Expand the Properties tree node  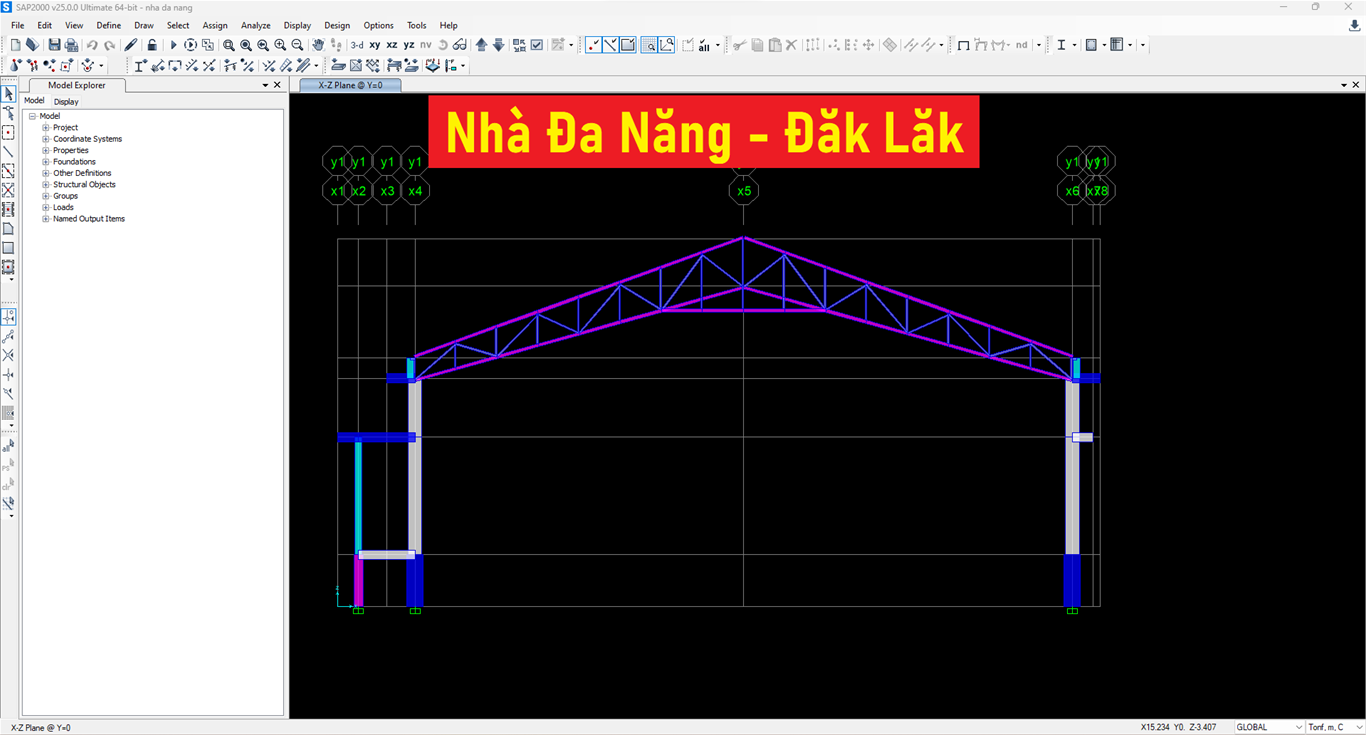[45, 150]
